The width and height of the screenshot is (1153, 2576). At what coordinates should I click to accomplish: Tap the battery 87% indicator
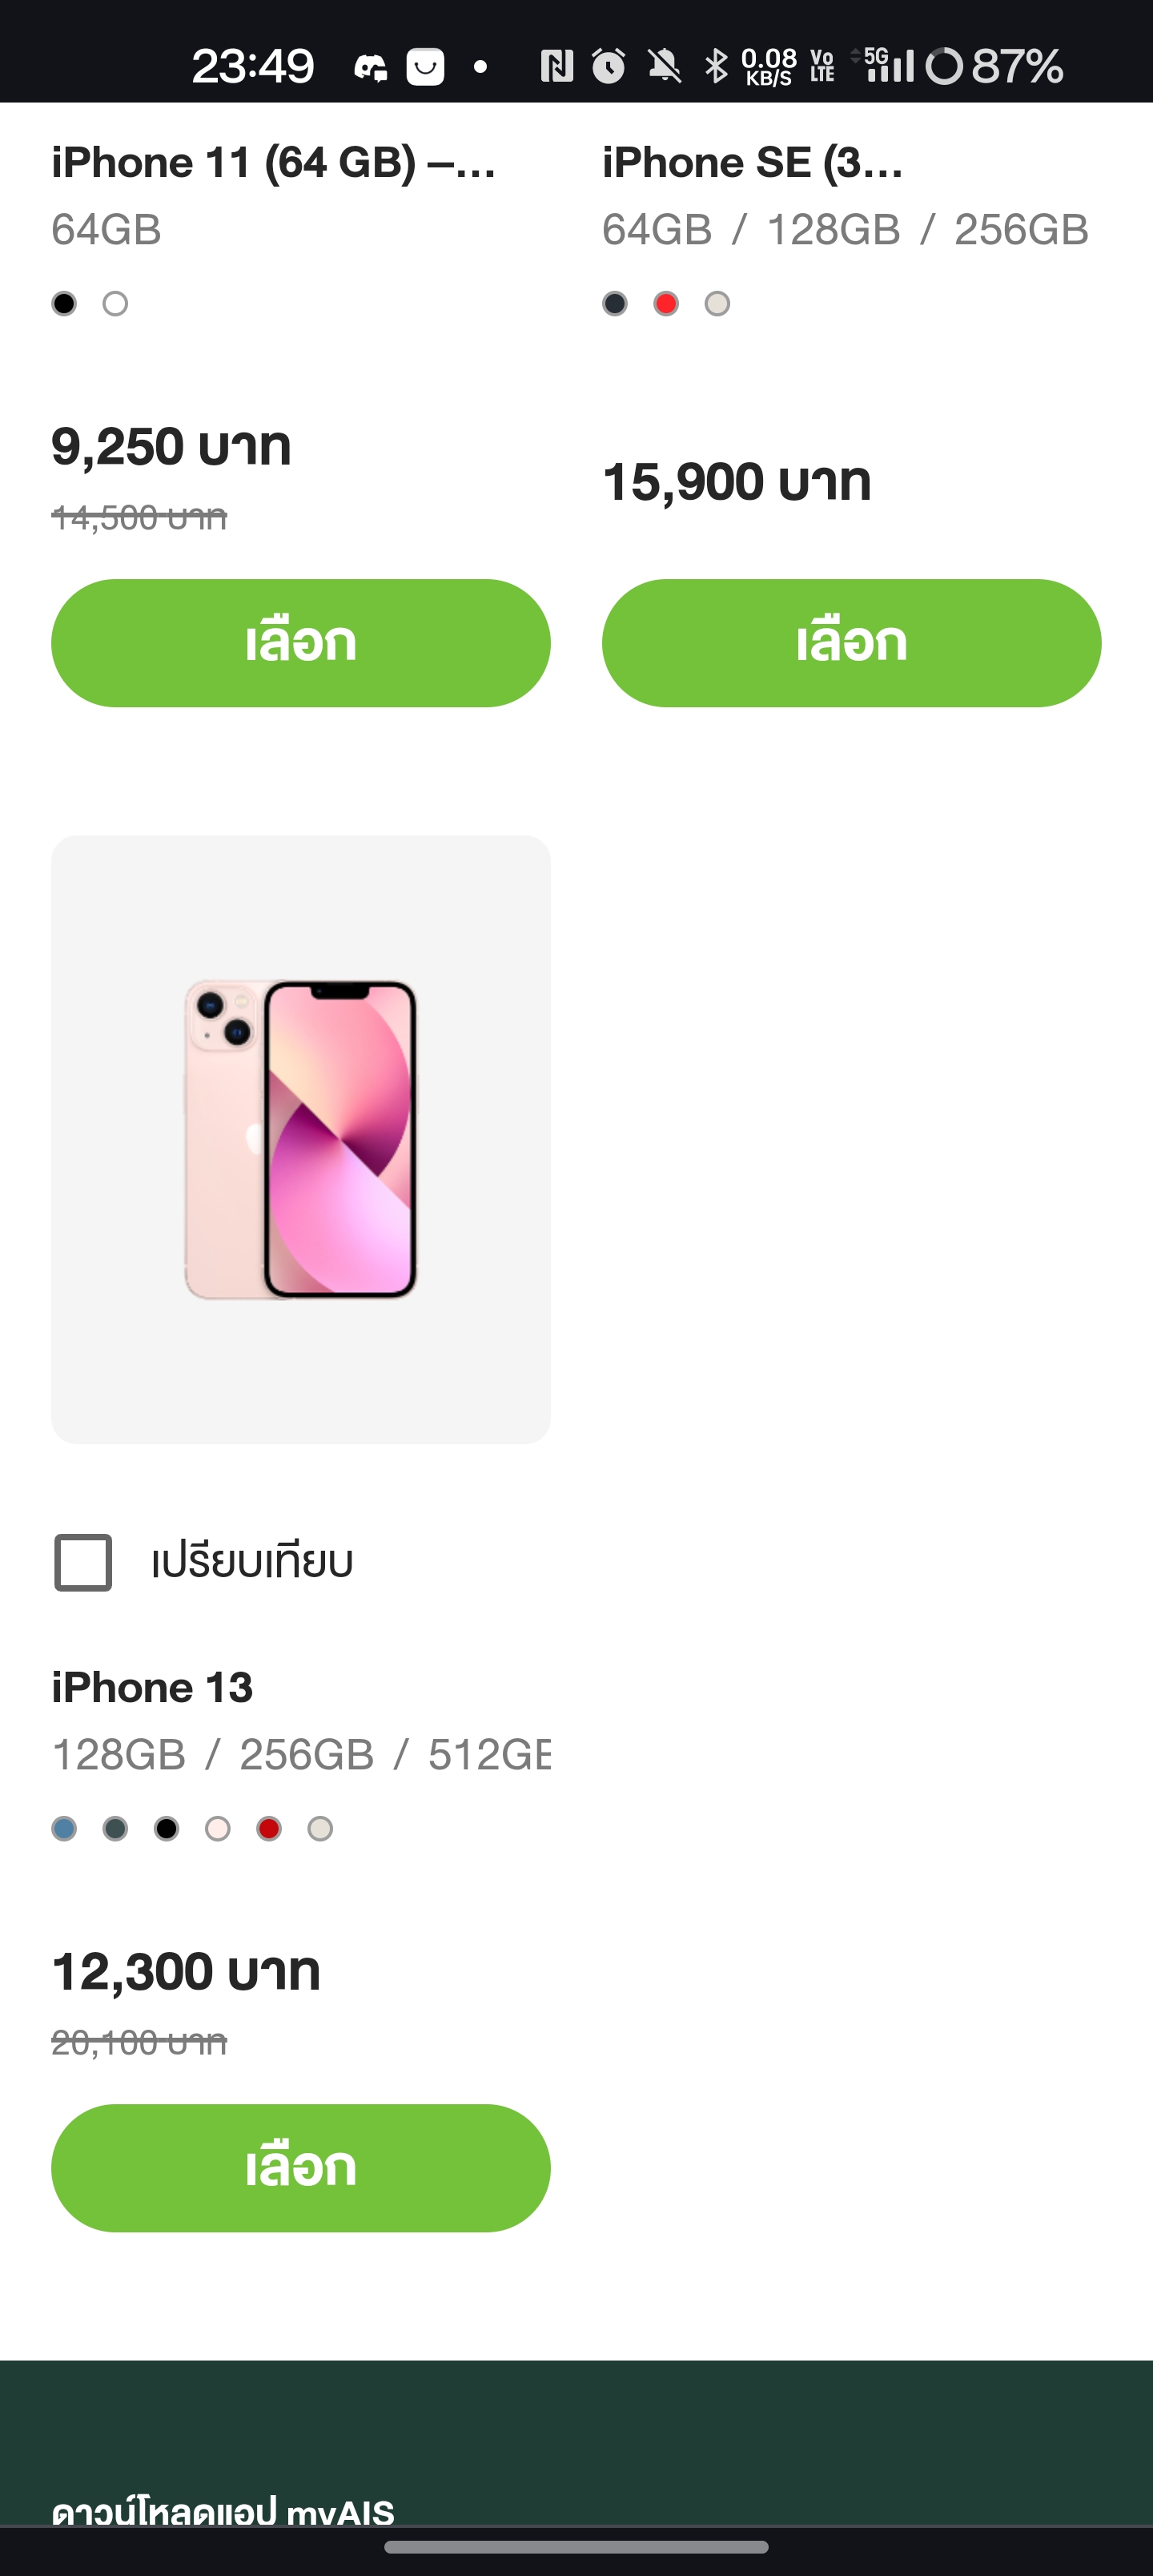(994, 66)
